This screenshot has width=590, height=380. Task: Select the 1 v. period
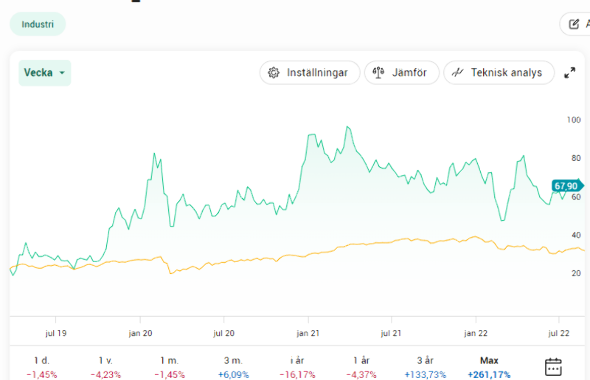point(106,367)
